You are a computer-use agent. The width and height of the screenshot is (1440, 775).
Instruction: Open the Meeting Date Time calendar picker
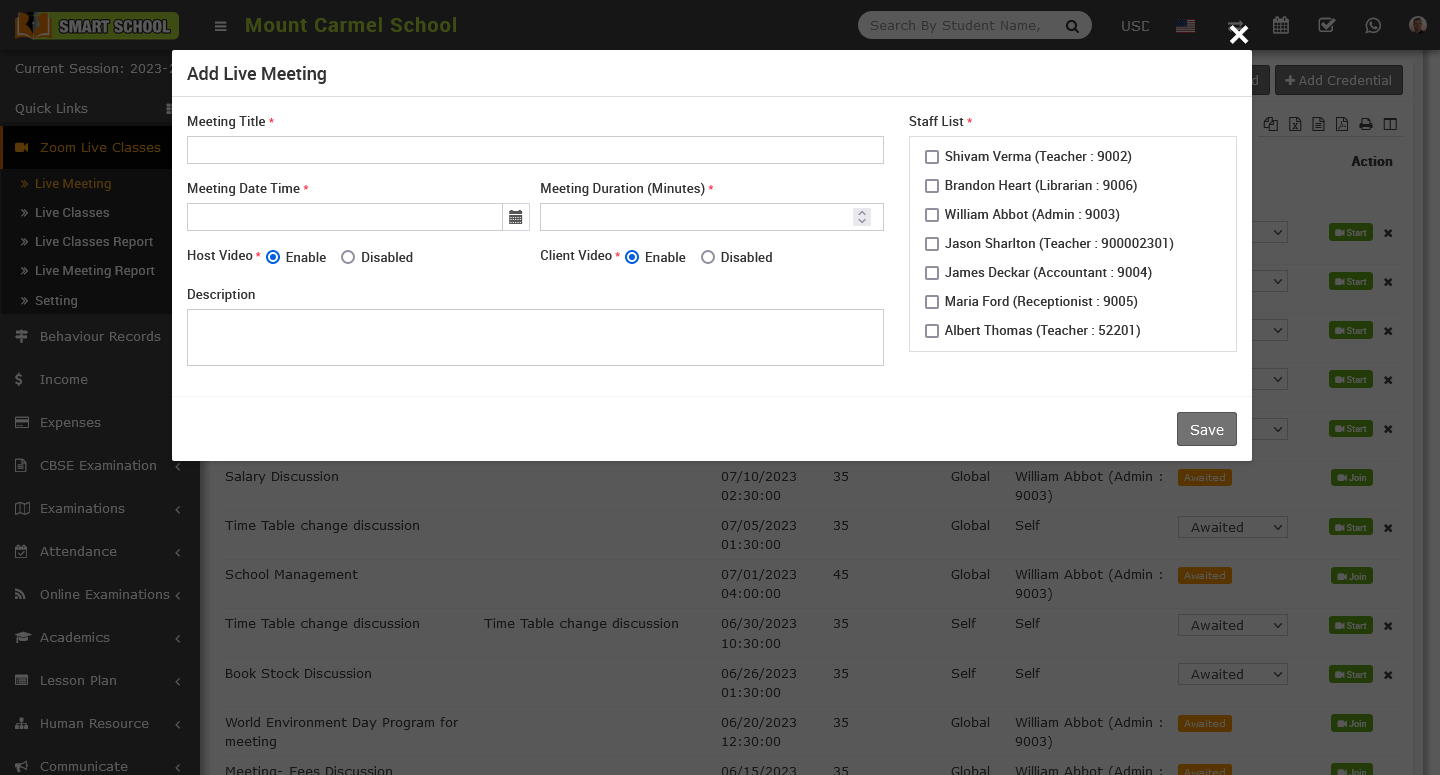pos(516,217)
